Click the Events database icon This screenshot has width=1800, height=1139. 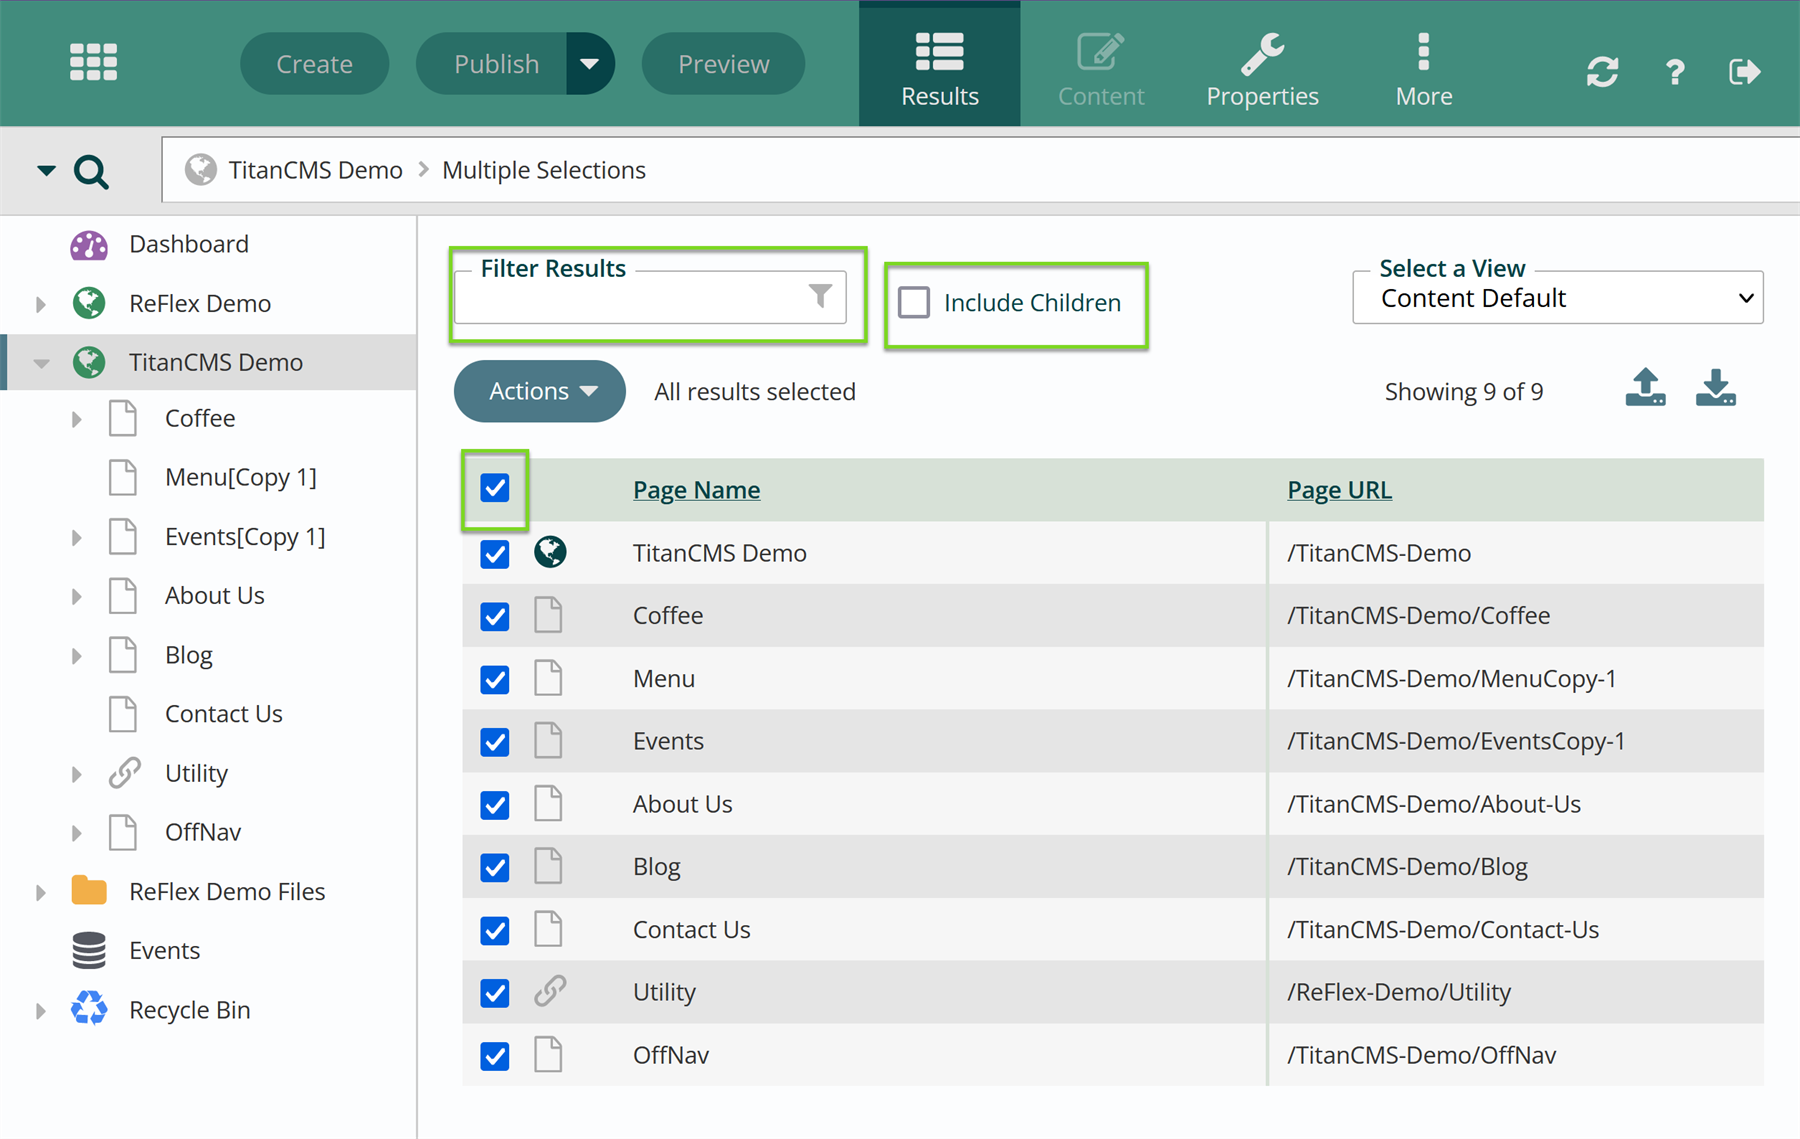[x=89, y=950]
